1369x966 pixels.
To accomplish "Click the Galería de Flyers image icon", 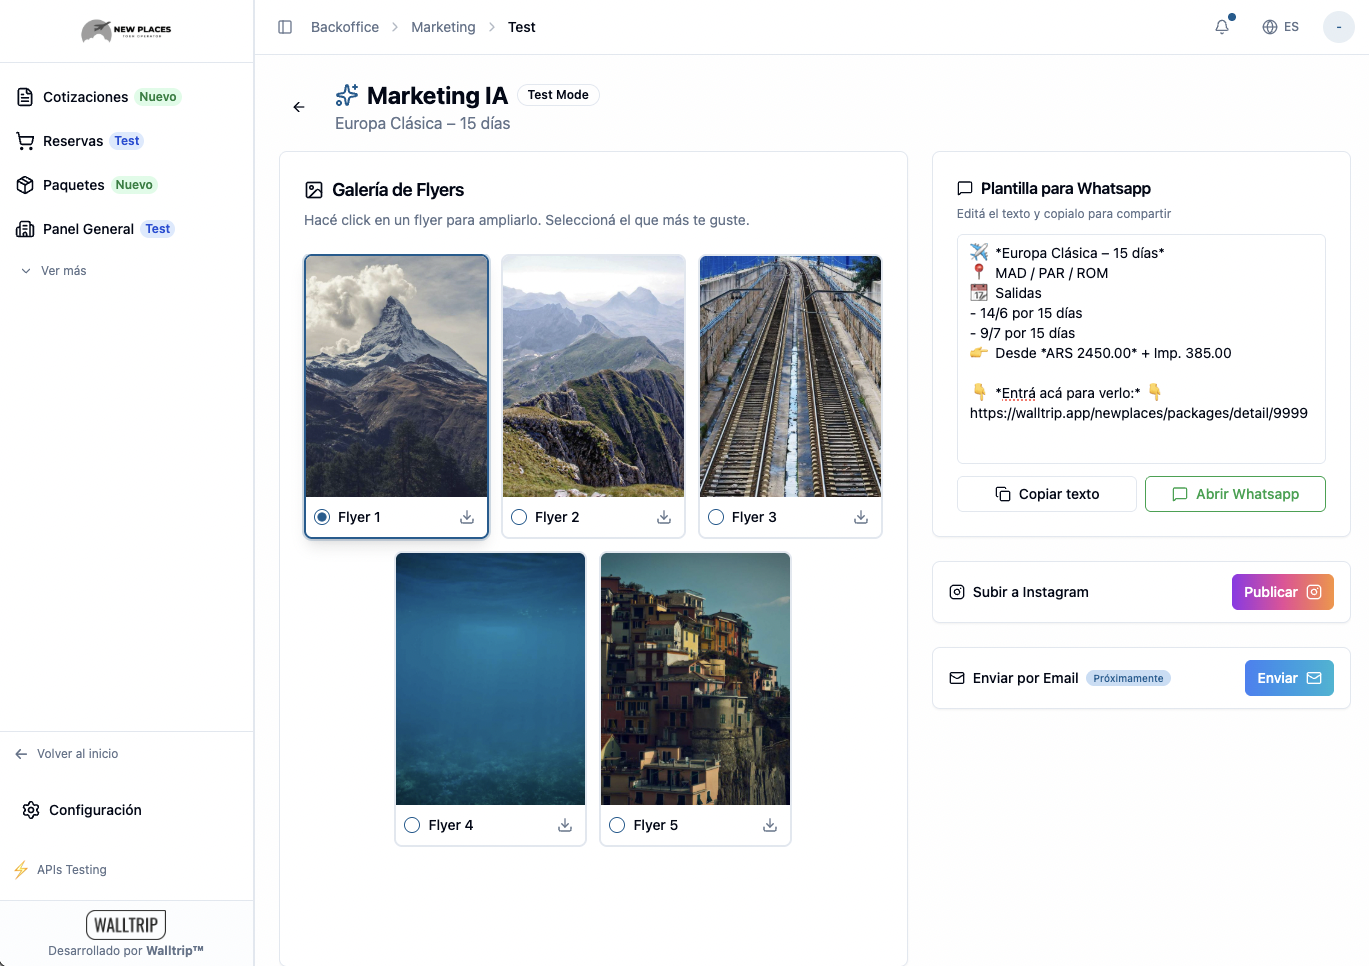I will point(314,190).
